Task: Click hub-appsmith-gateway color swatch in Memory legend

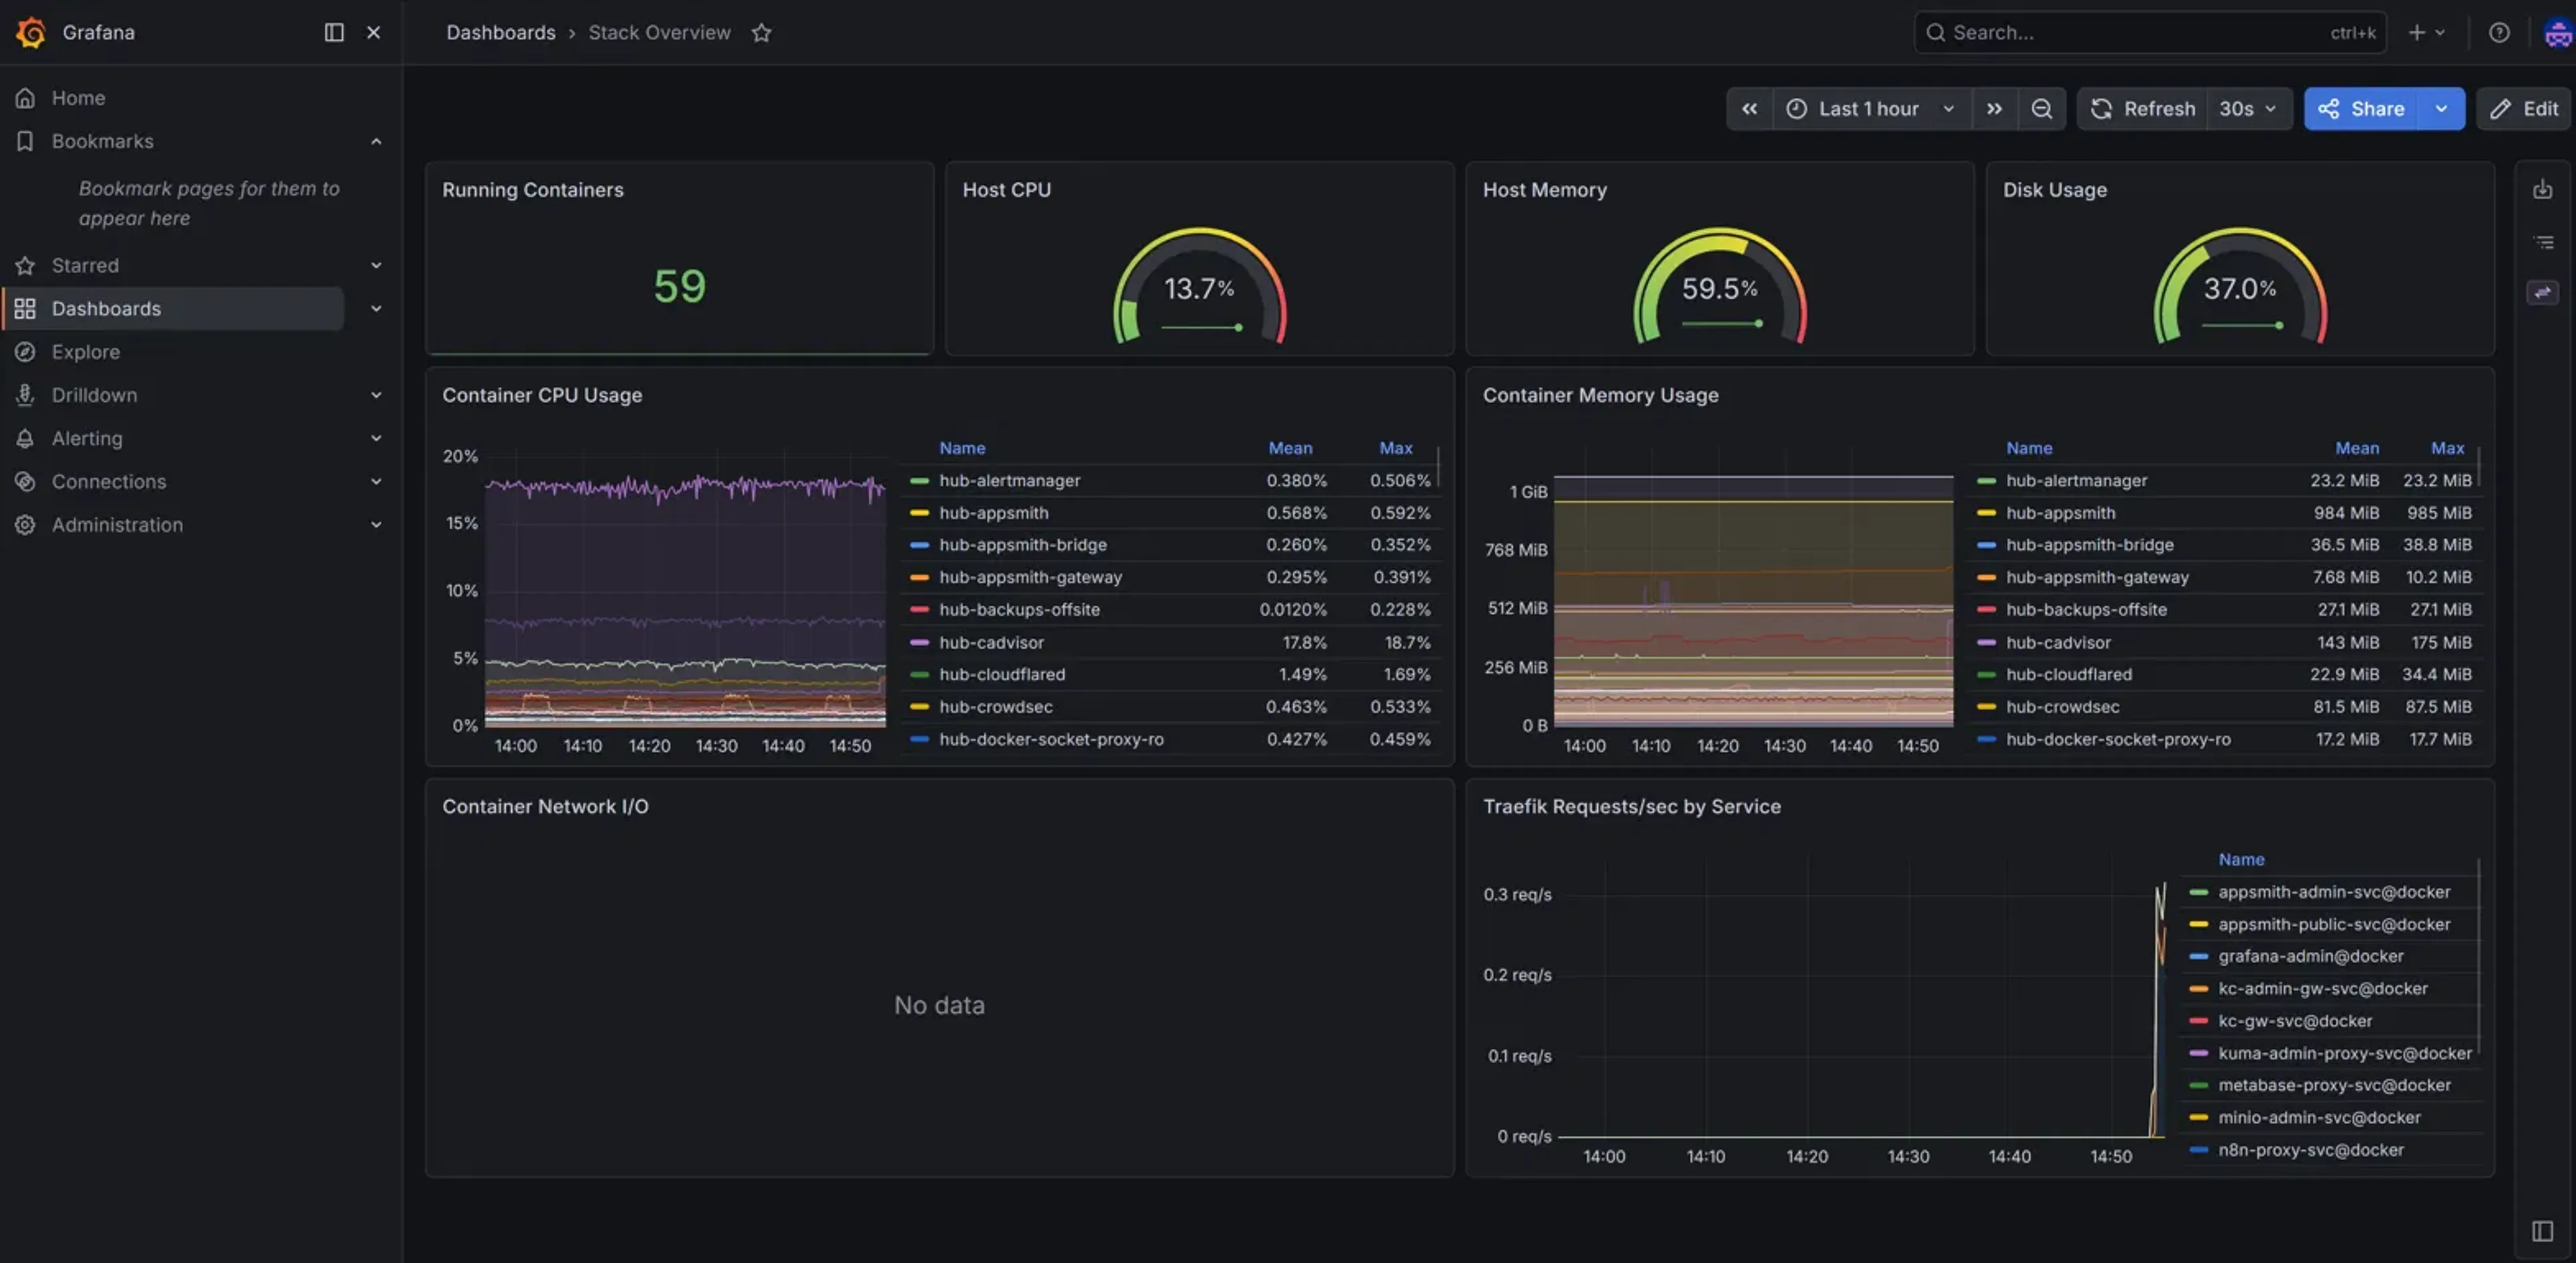Action: (1986, 577)
